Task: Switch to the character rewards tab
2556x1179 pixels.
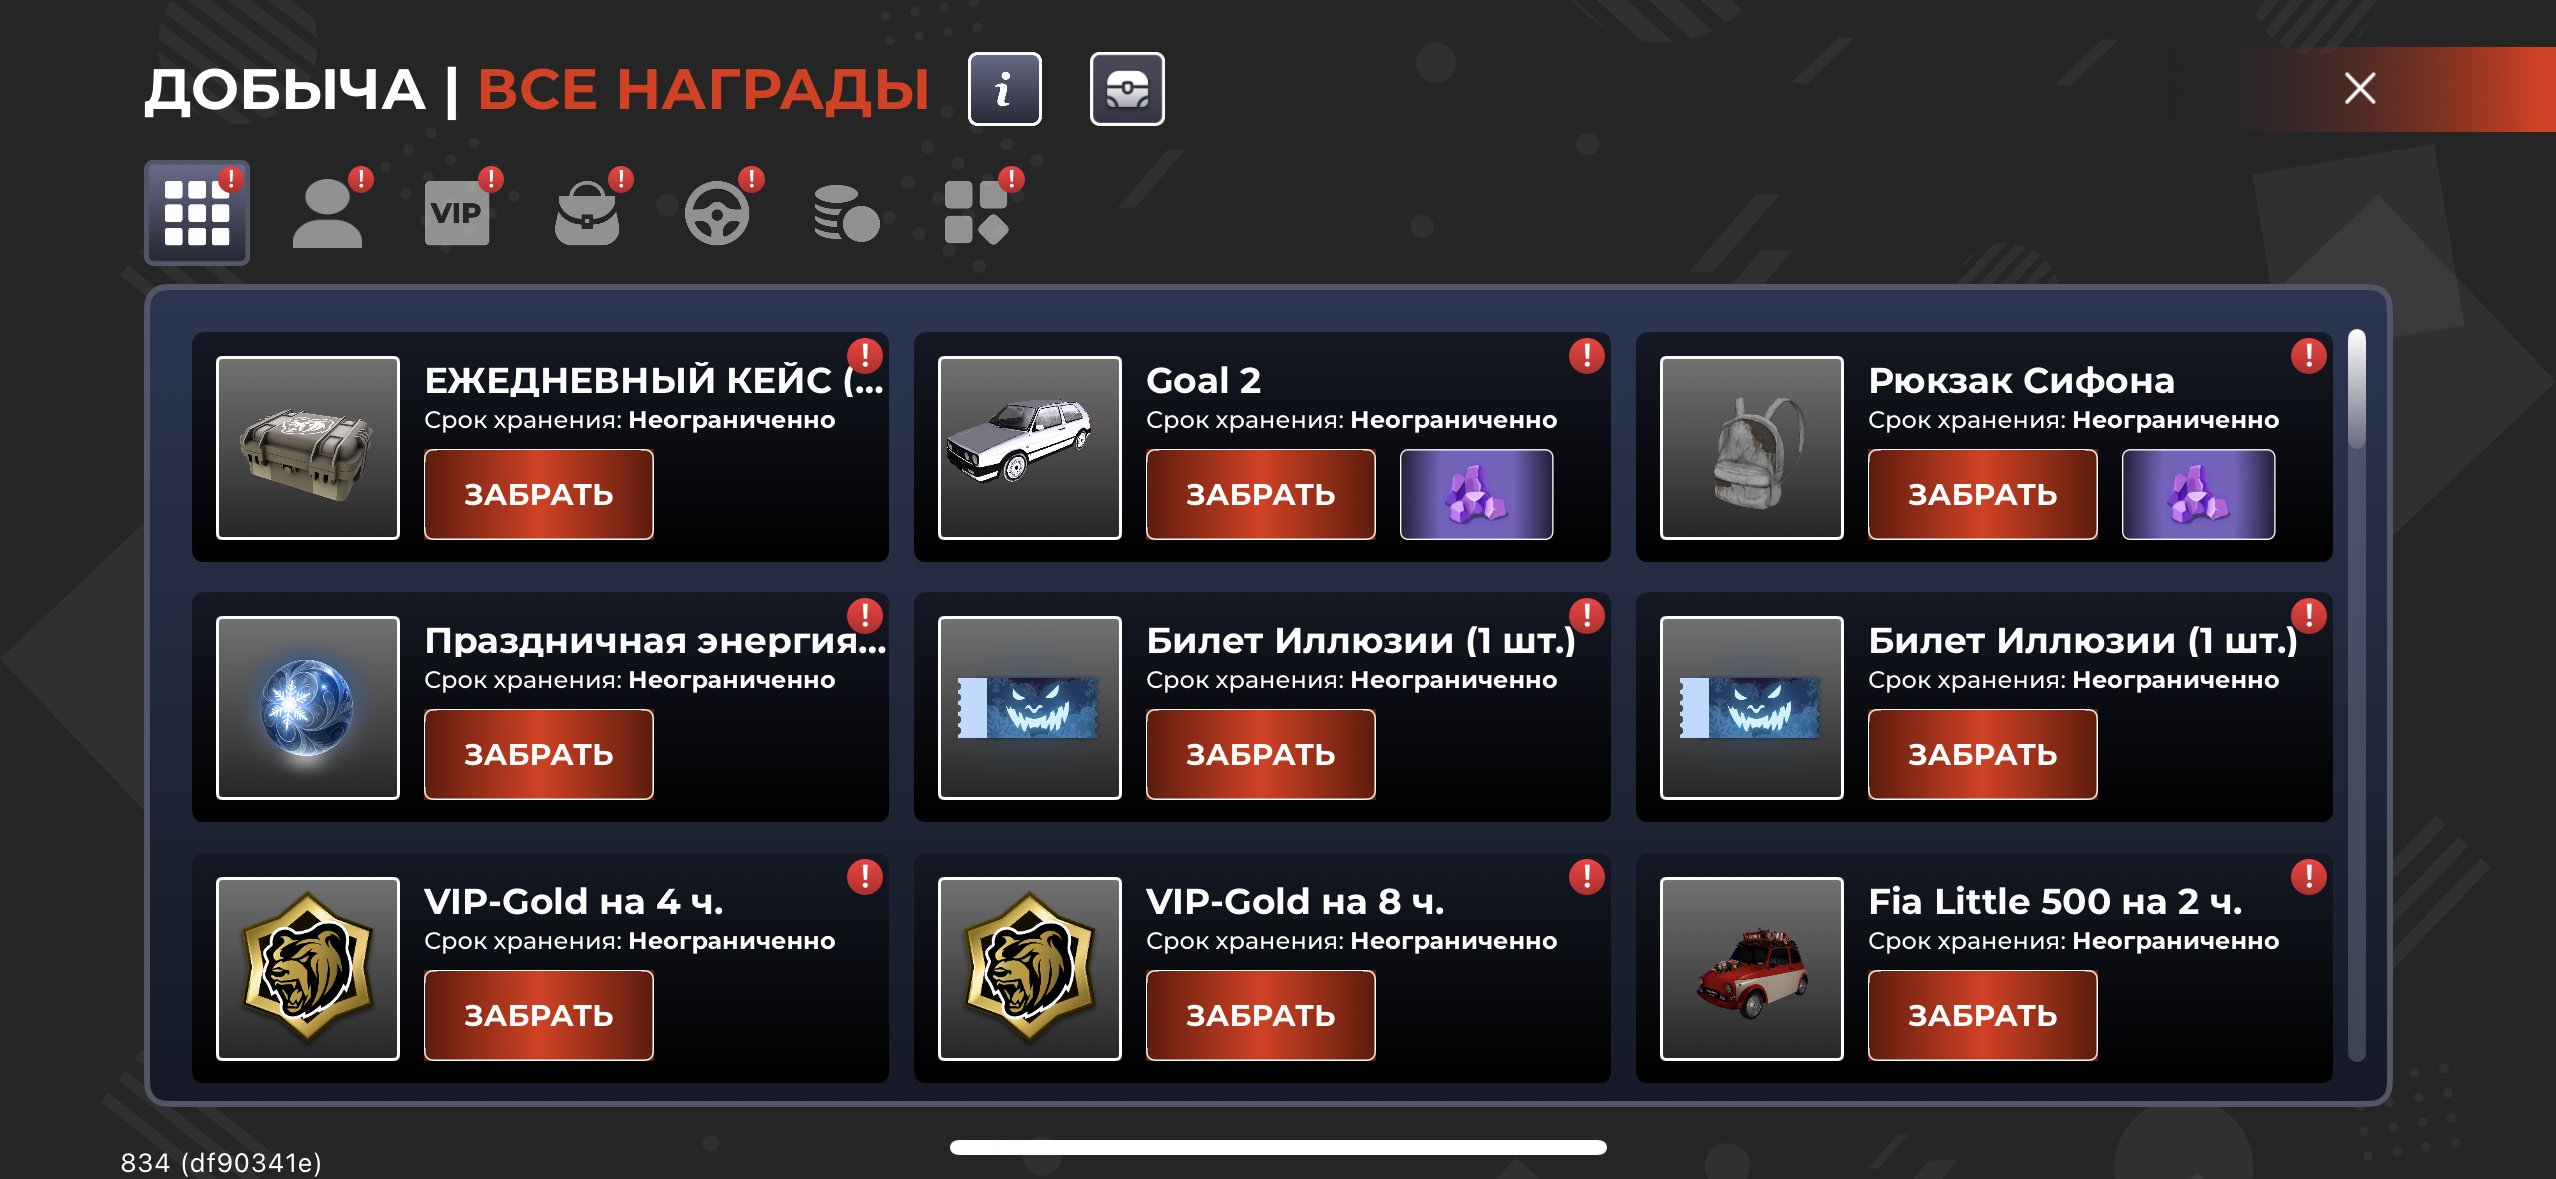Action: 327,213
